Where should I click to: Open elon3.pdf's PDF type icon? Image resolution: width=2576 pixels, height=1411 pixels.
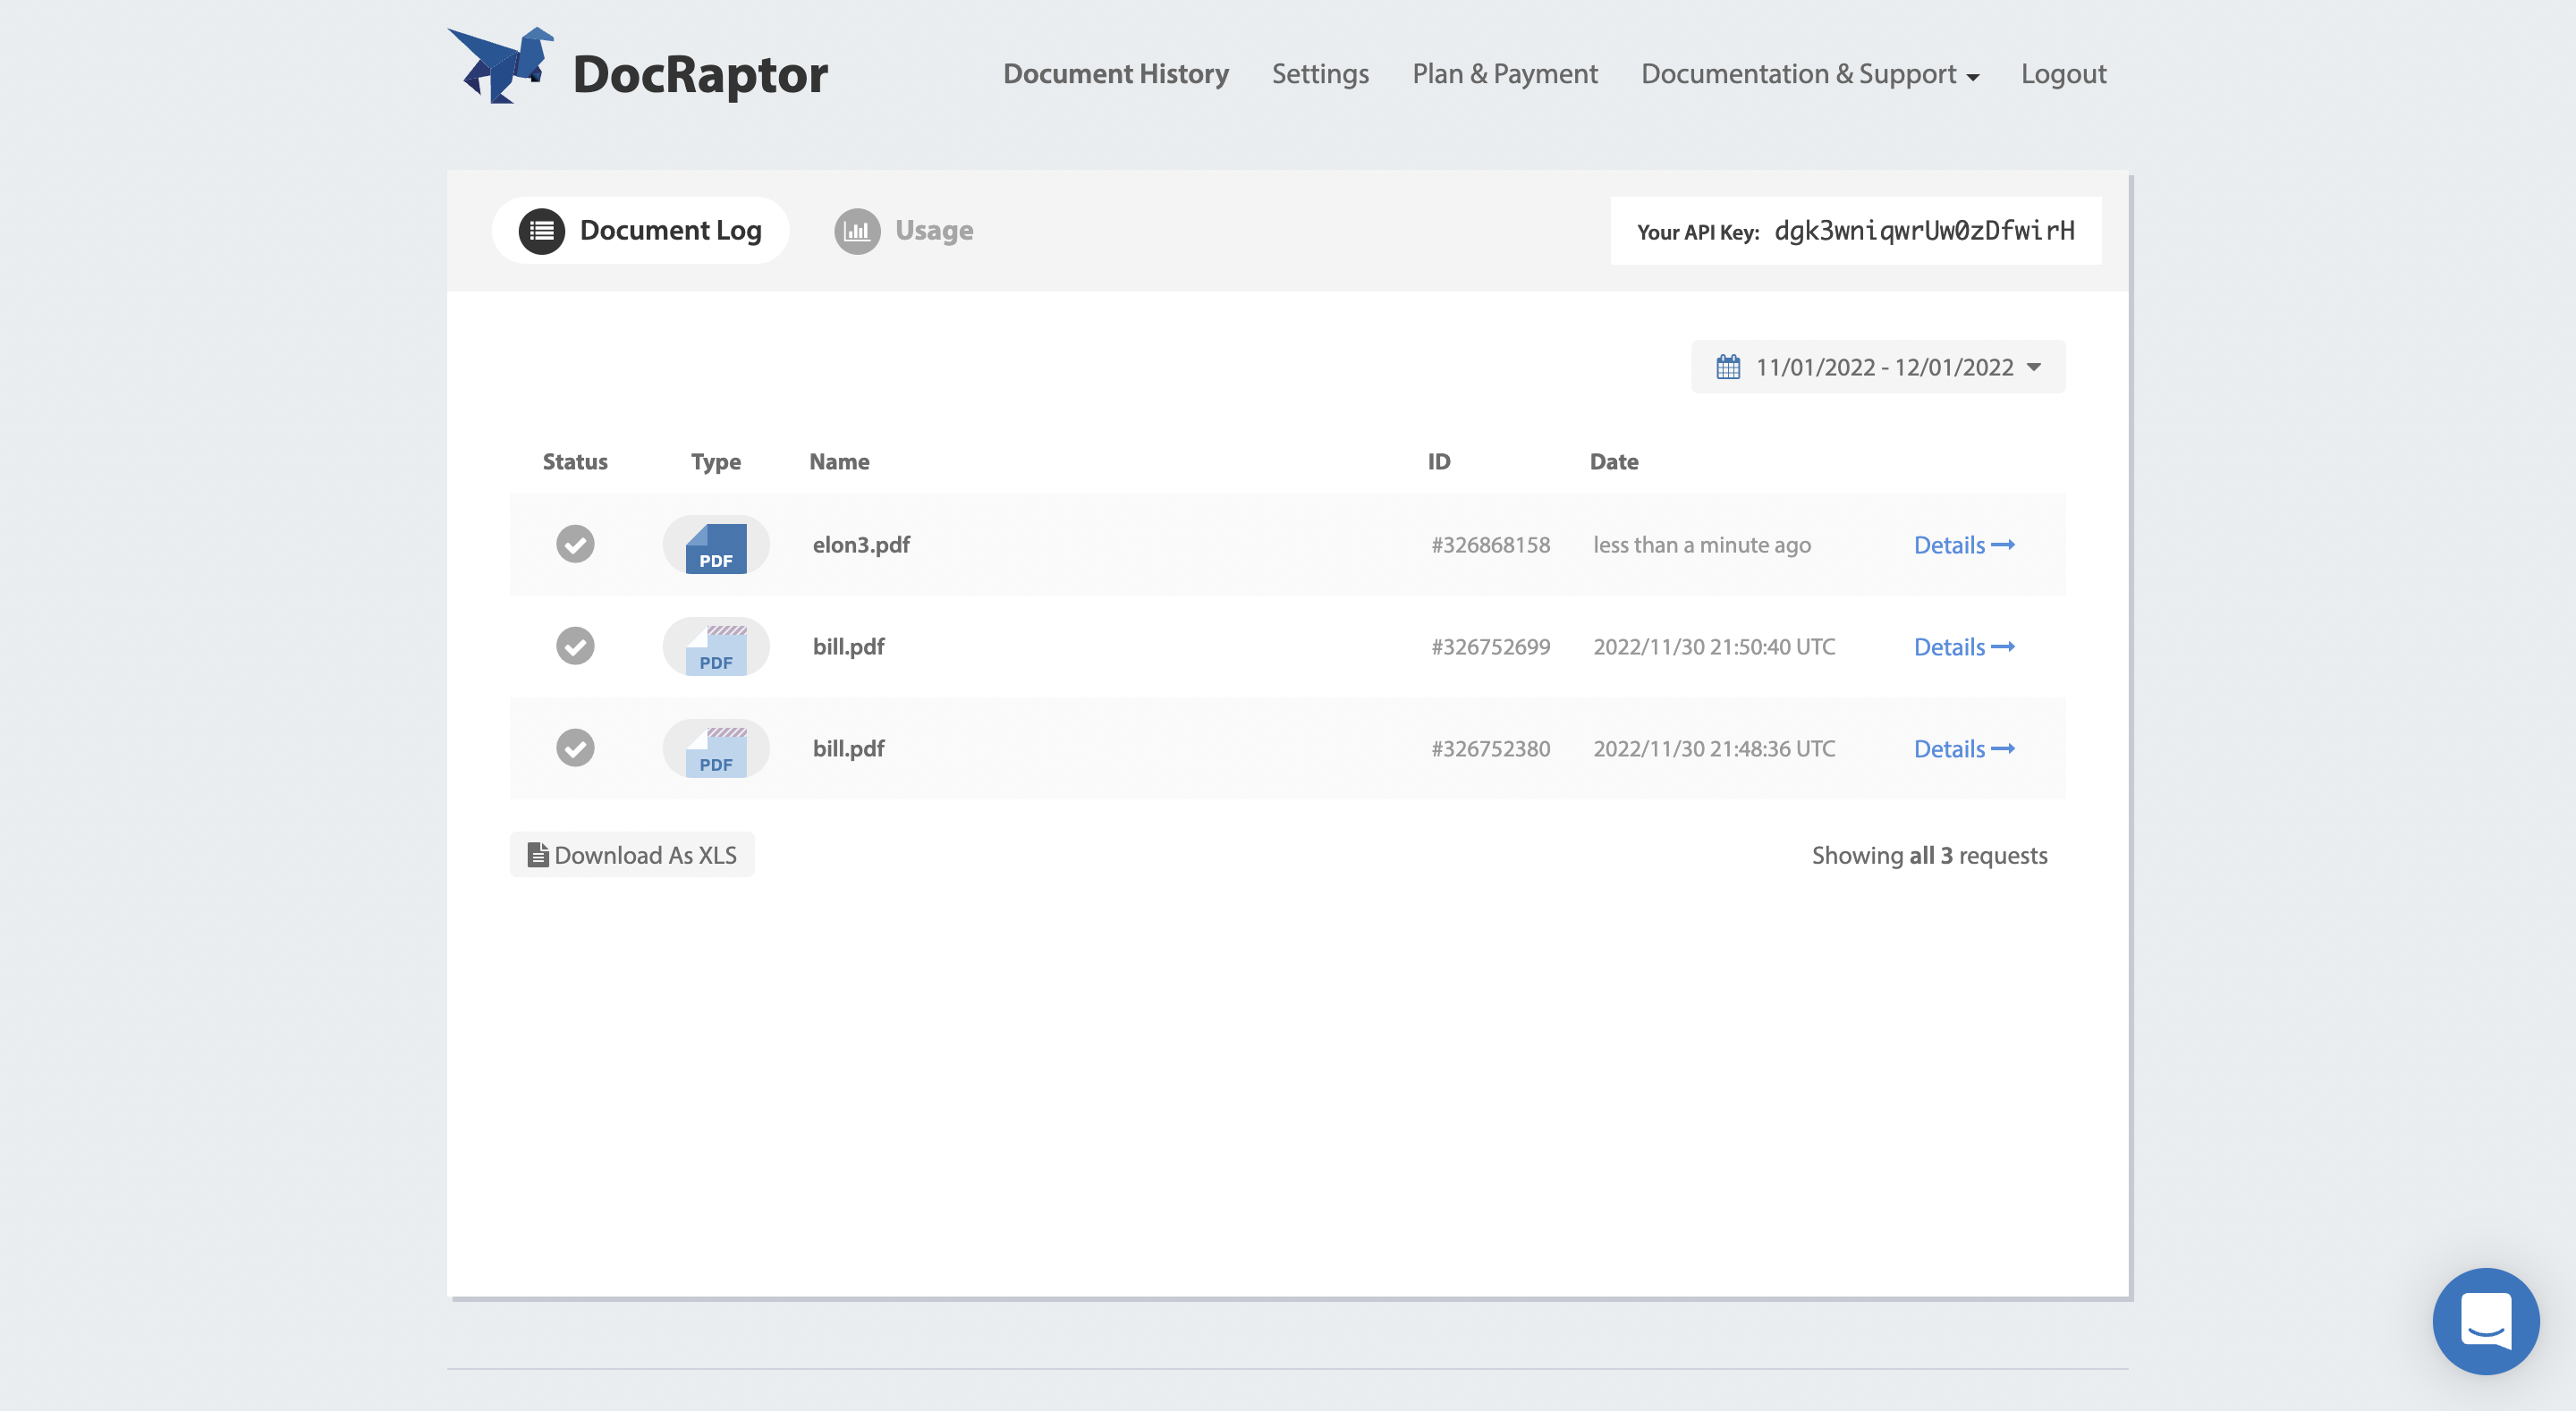715,545
